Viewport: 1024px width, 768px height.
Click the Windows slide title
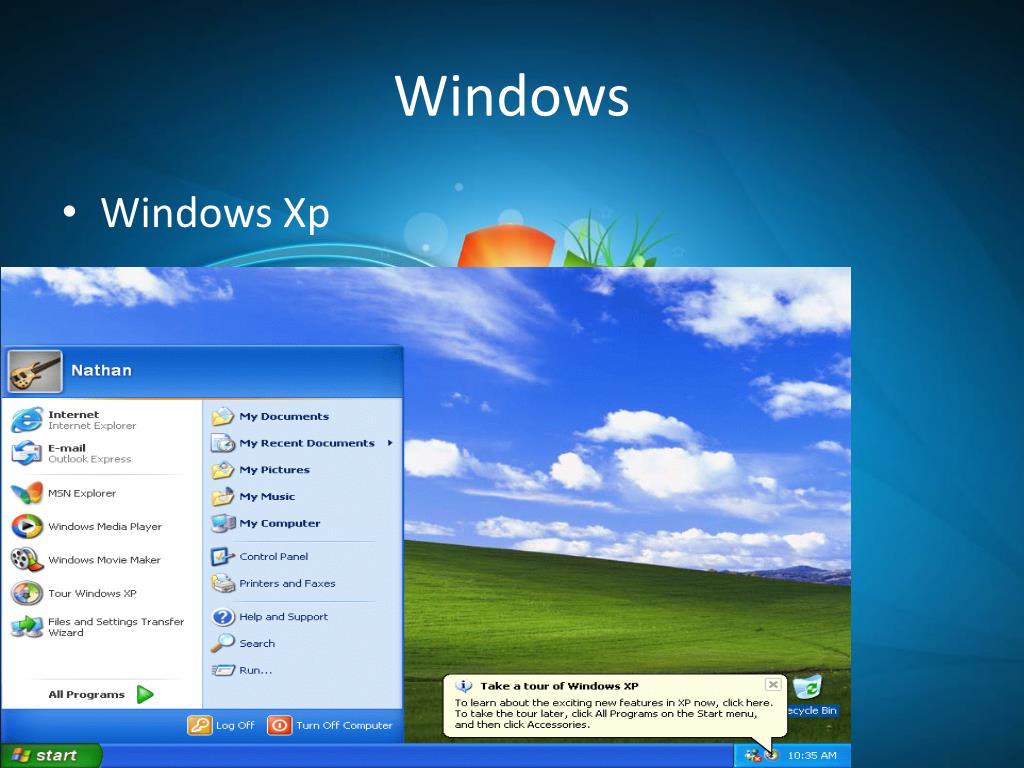coord(512,97)
